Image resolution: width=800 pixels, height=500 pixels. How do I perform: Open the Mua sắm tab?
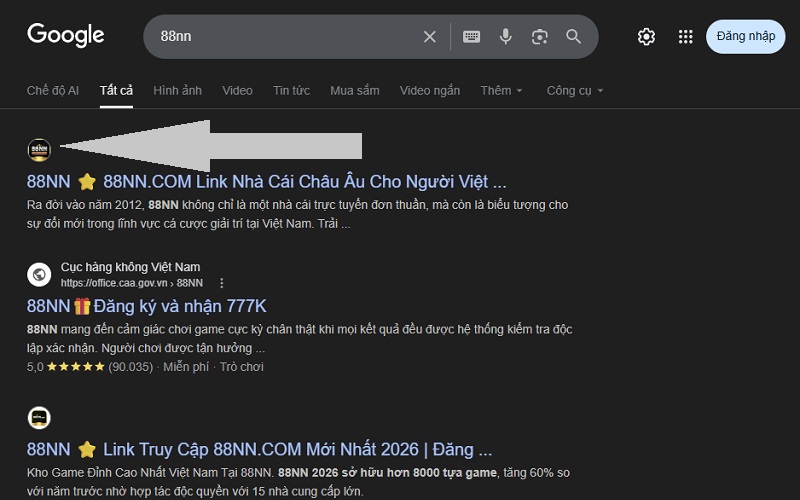coord(355,91)
